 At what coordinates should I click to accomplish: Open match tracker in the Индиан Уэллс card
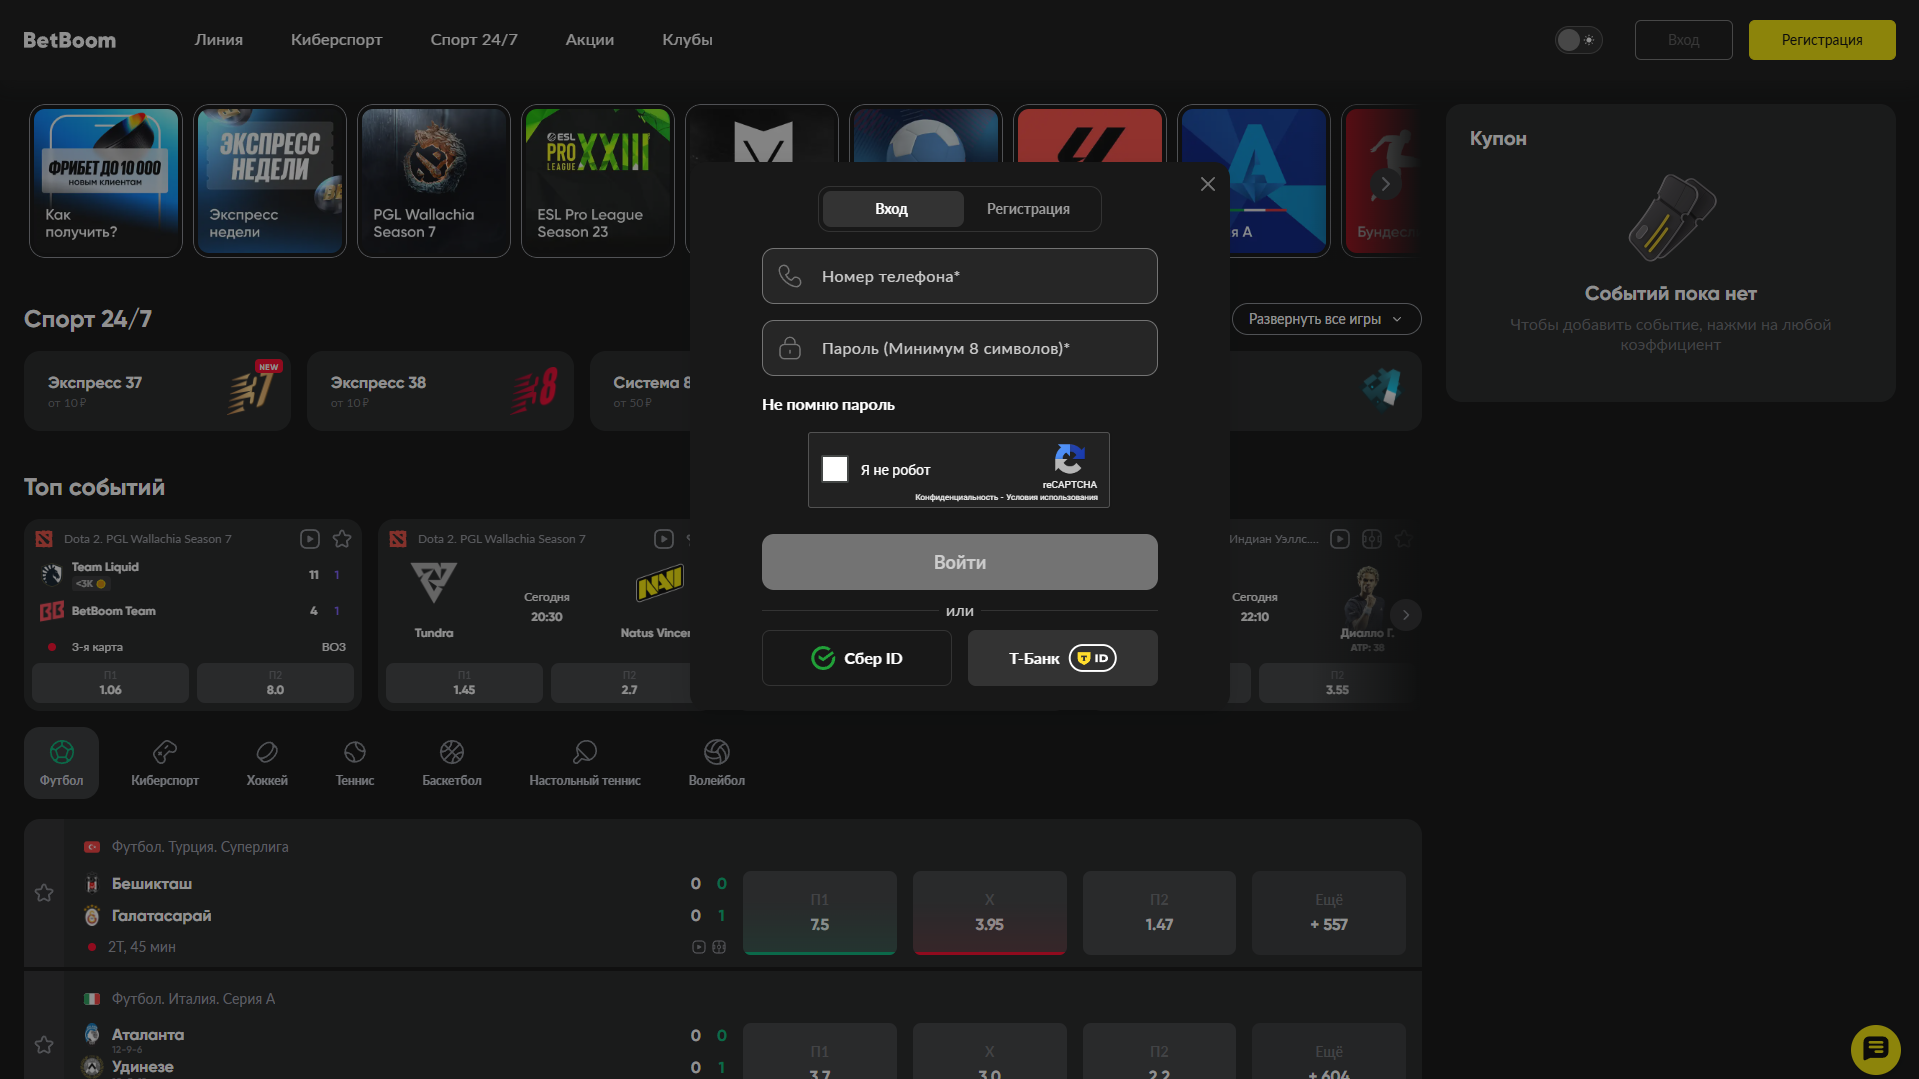coord(1372,539)
